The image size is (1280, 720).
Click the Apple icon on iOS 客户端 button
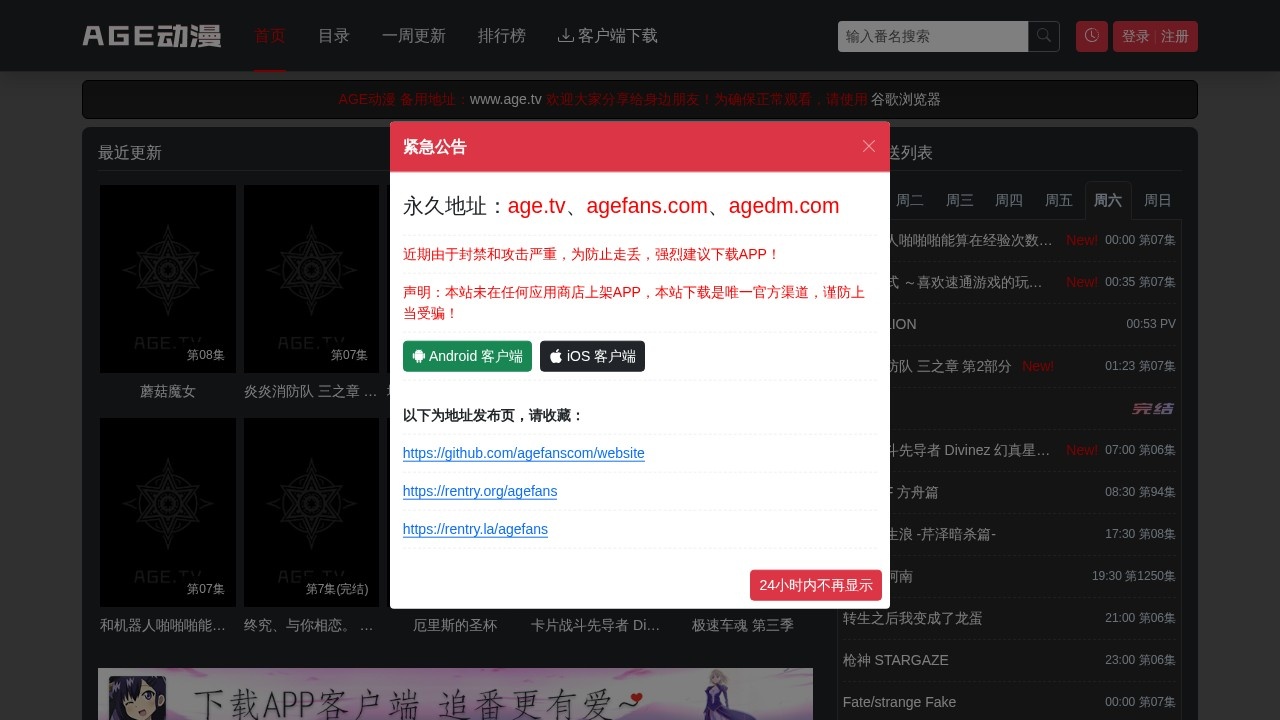(556, 356)
